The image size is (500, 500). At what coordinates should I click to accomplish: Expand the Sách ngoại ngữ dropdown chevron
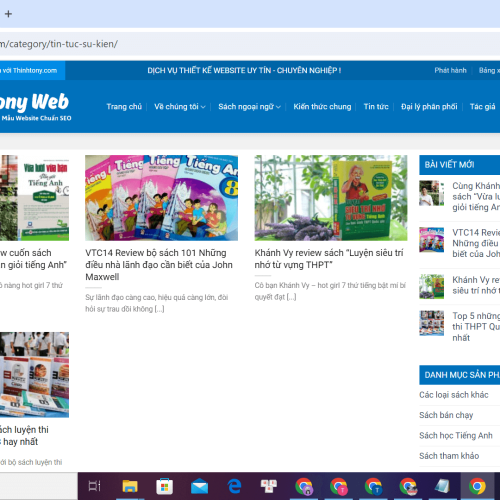(x=278, y=107)
